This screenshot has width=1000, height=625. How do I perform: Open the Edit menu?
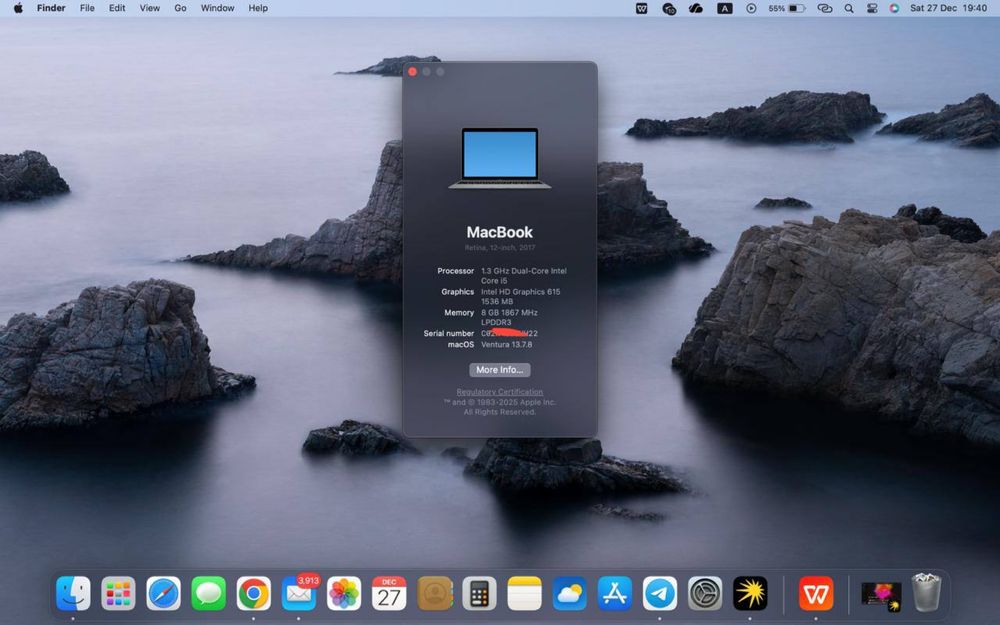[x=117, y=8]
